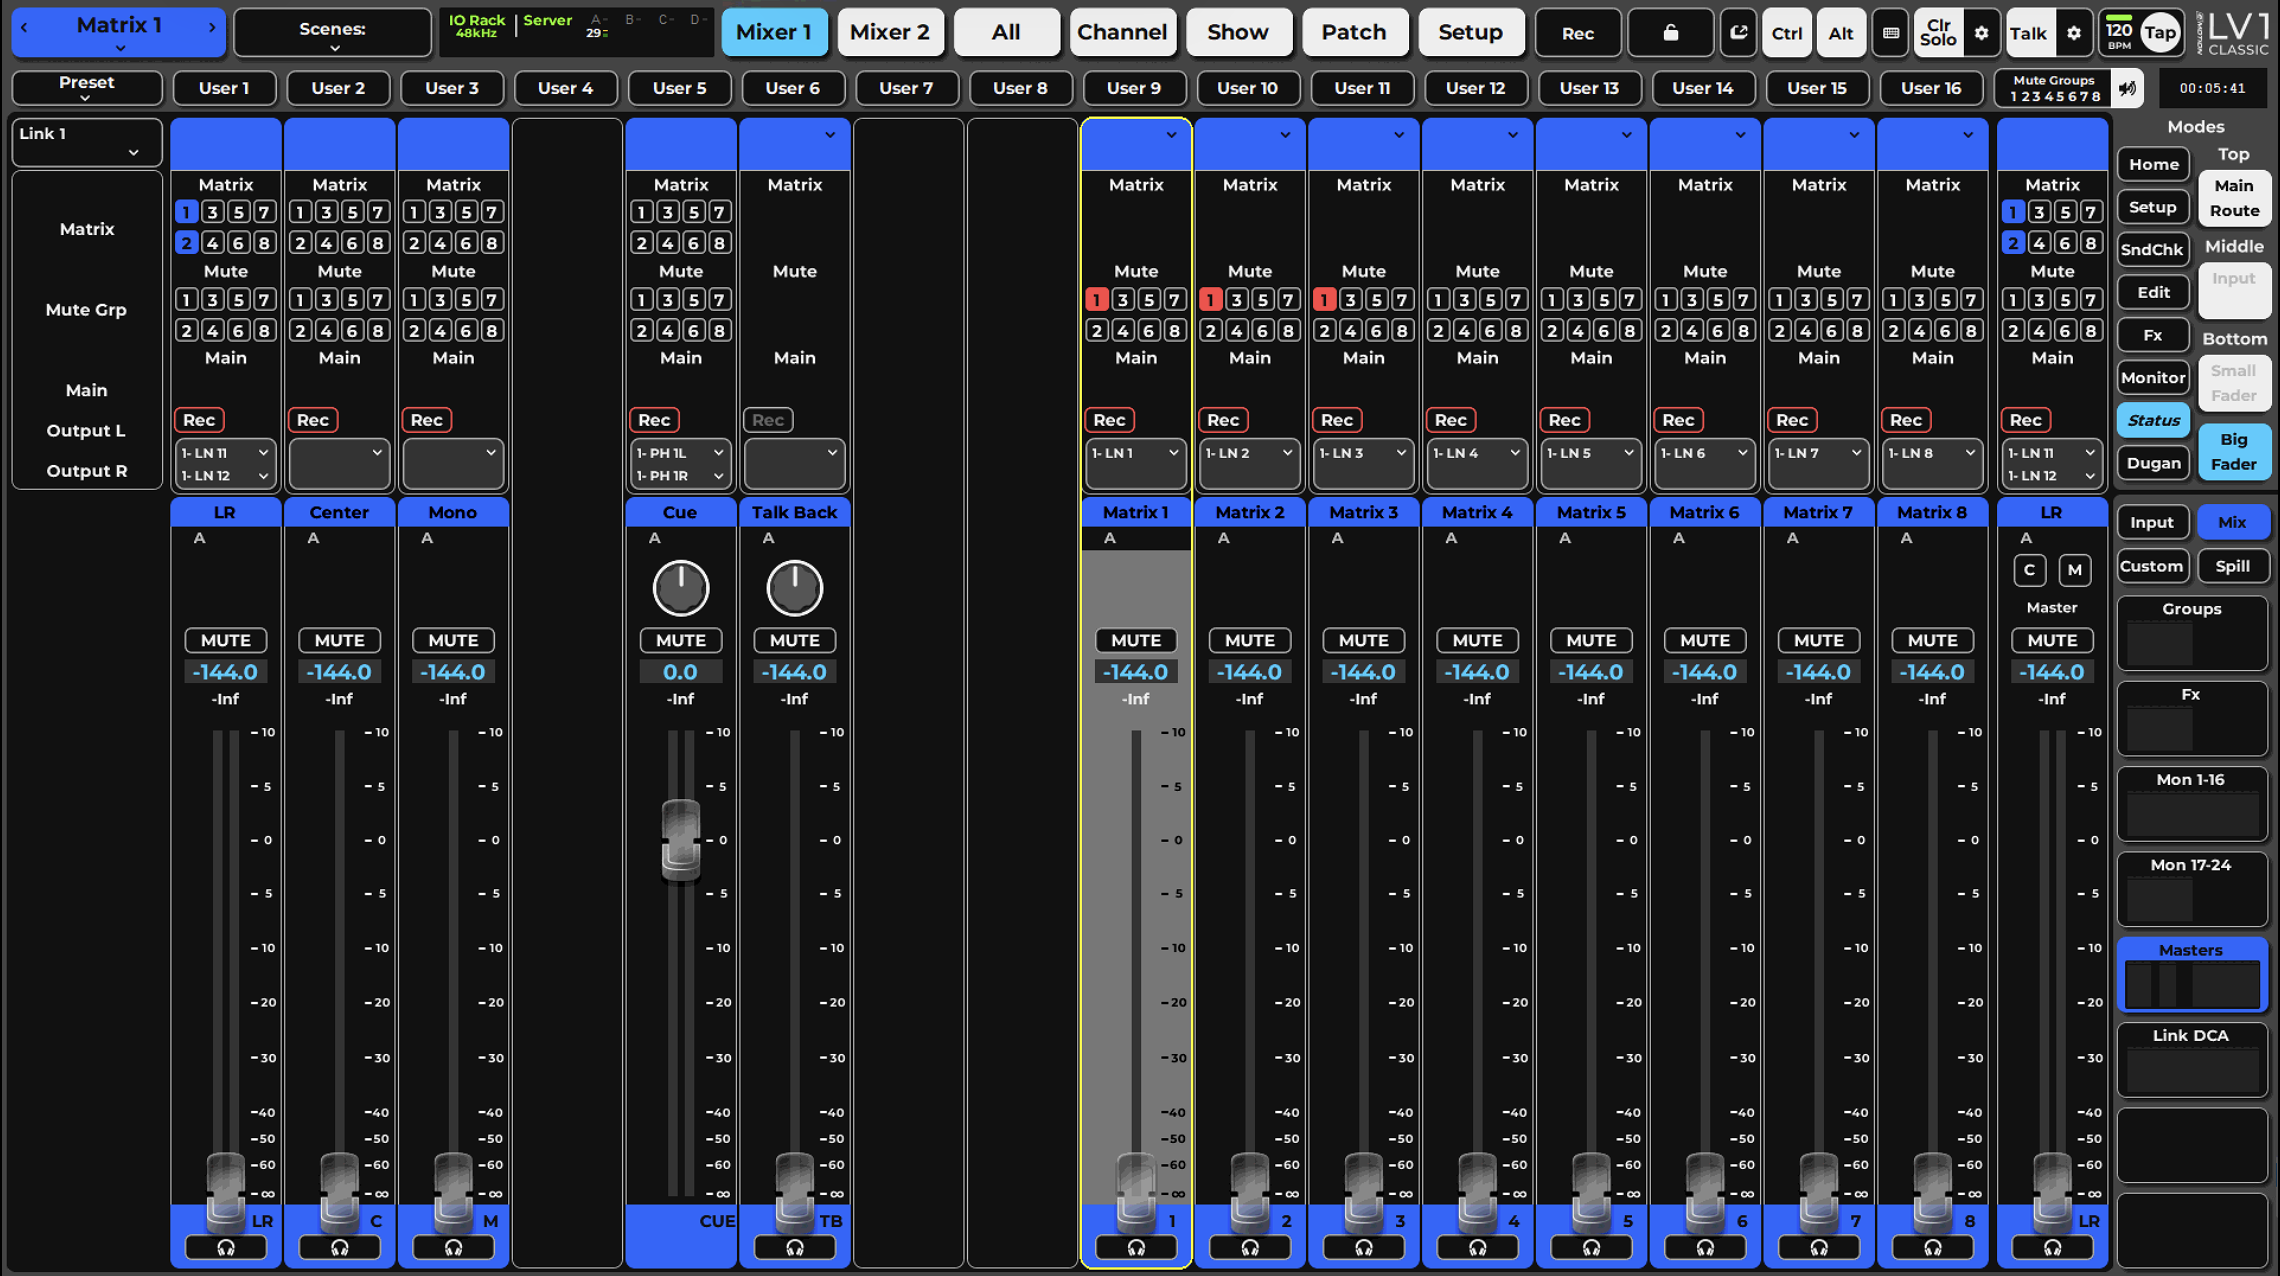
Task: Select the Main Route top mode button
Action: pyautogui.click(x=2234, y=198)
